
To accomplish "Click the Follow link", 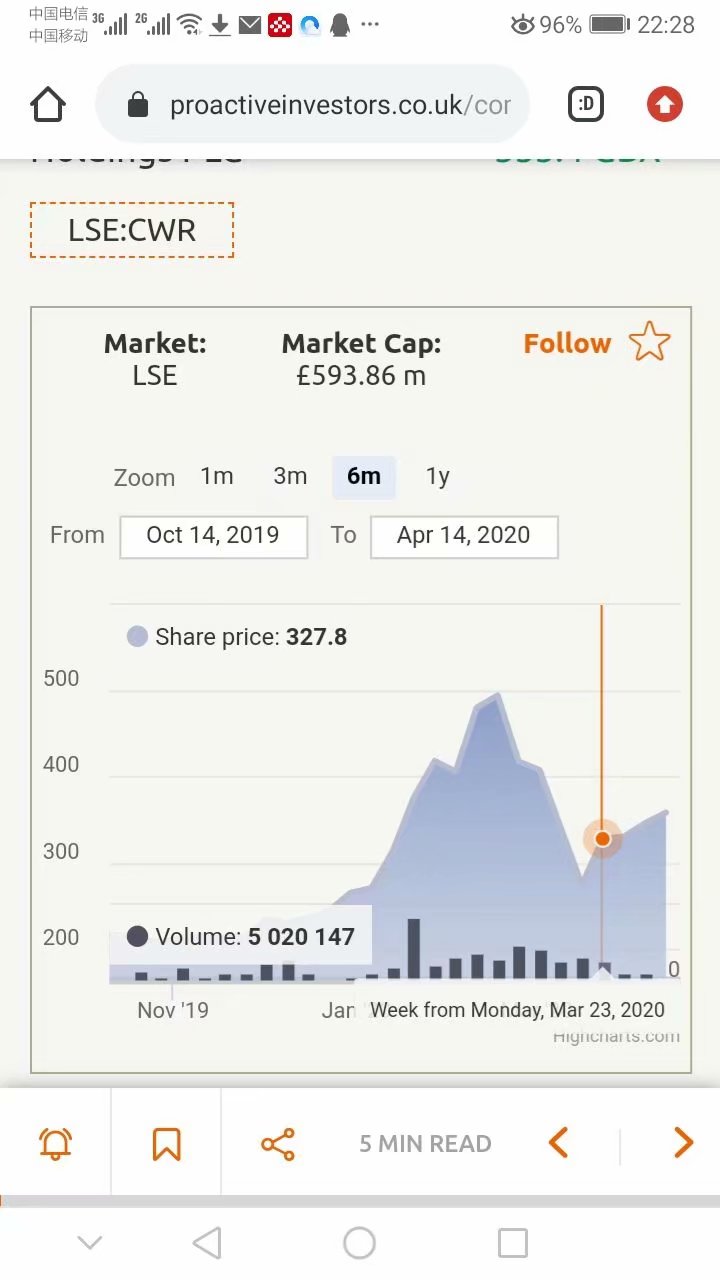I will (567, 343).
